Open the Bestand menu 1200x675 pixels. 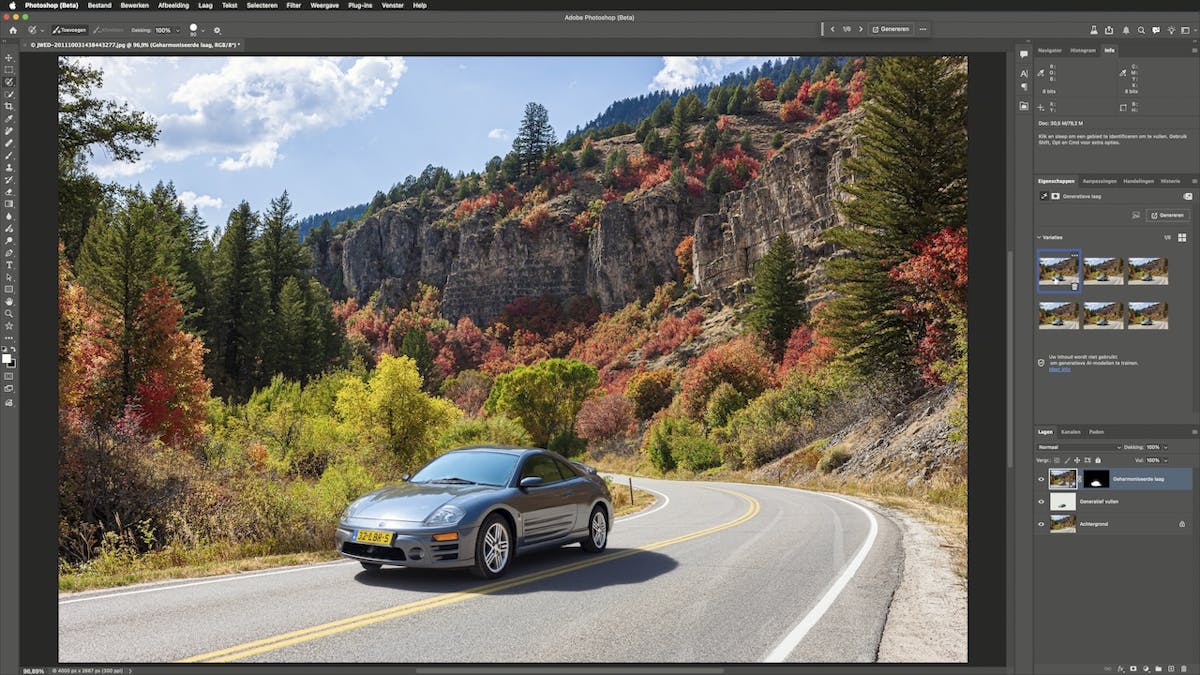[100, 5]
